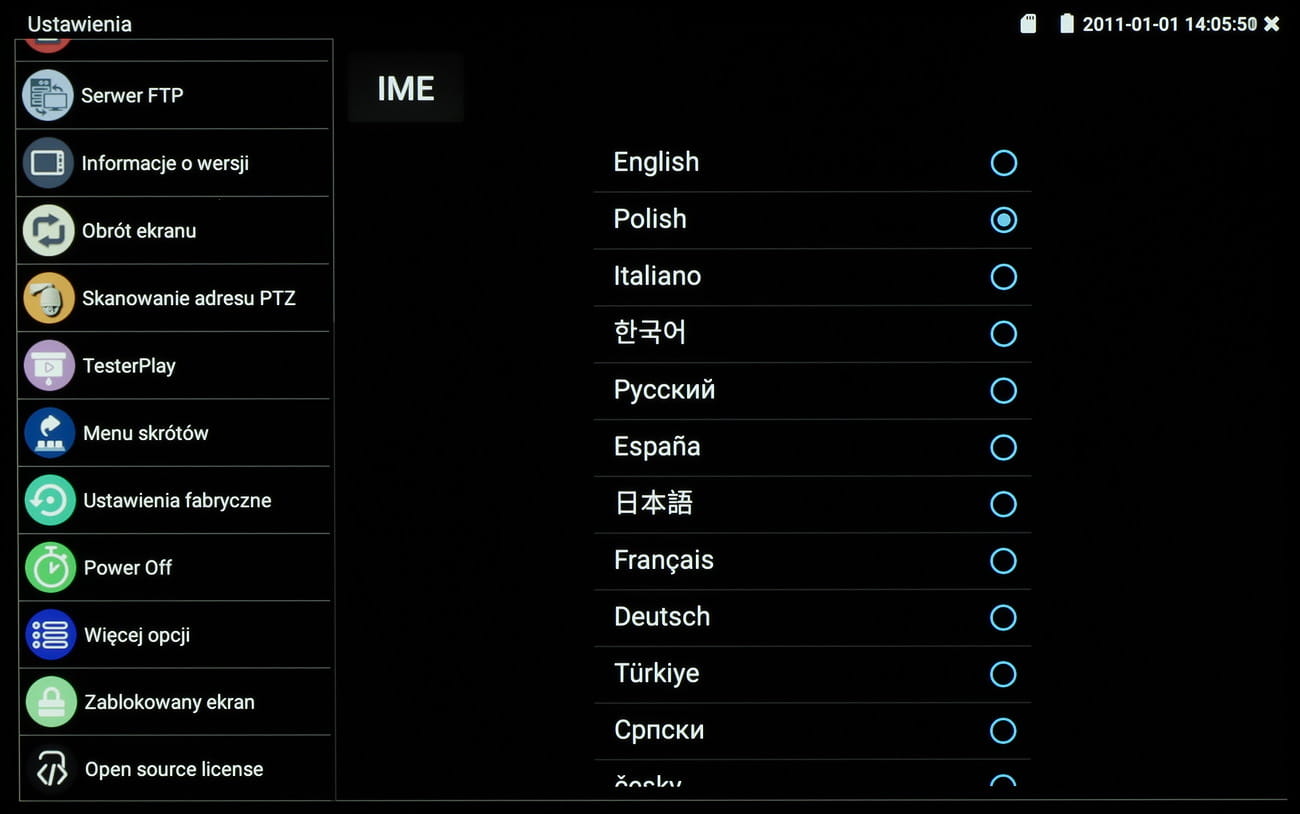The image size is (1300, 814).
Task: Select the Italiano radio button
Action: 1003,277
